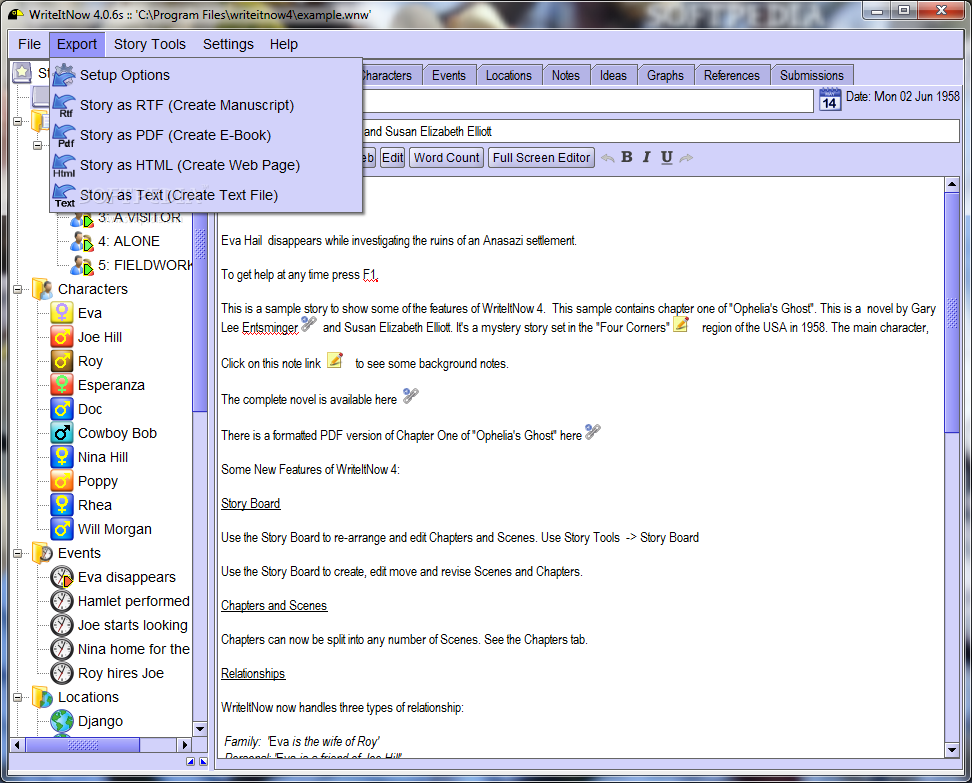Click the tree panel scrollbar down arrow

[200, 728]
